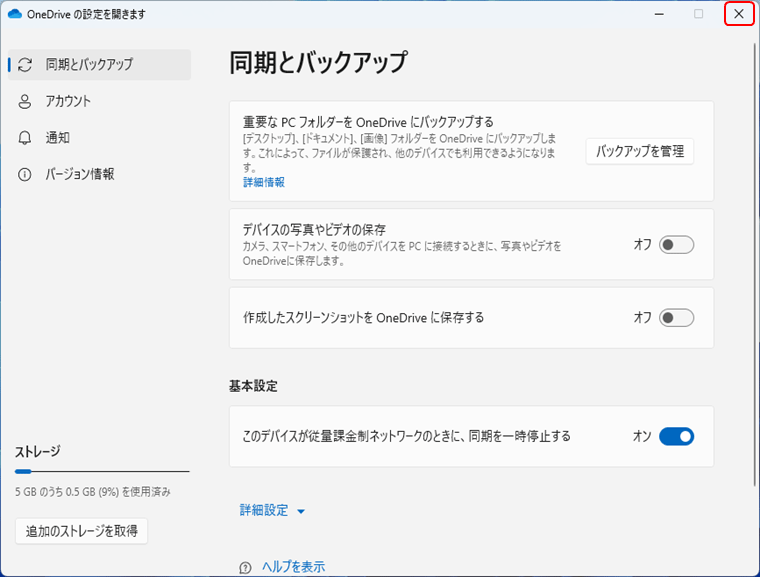Click the arrow next to 詳細設定
Viewport: 760px width, 577px height.
tap(301, 511)
